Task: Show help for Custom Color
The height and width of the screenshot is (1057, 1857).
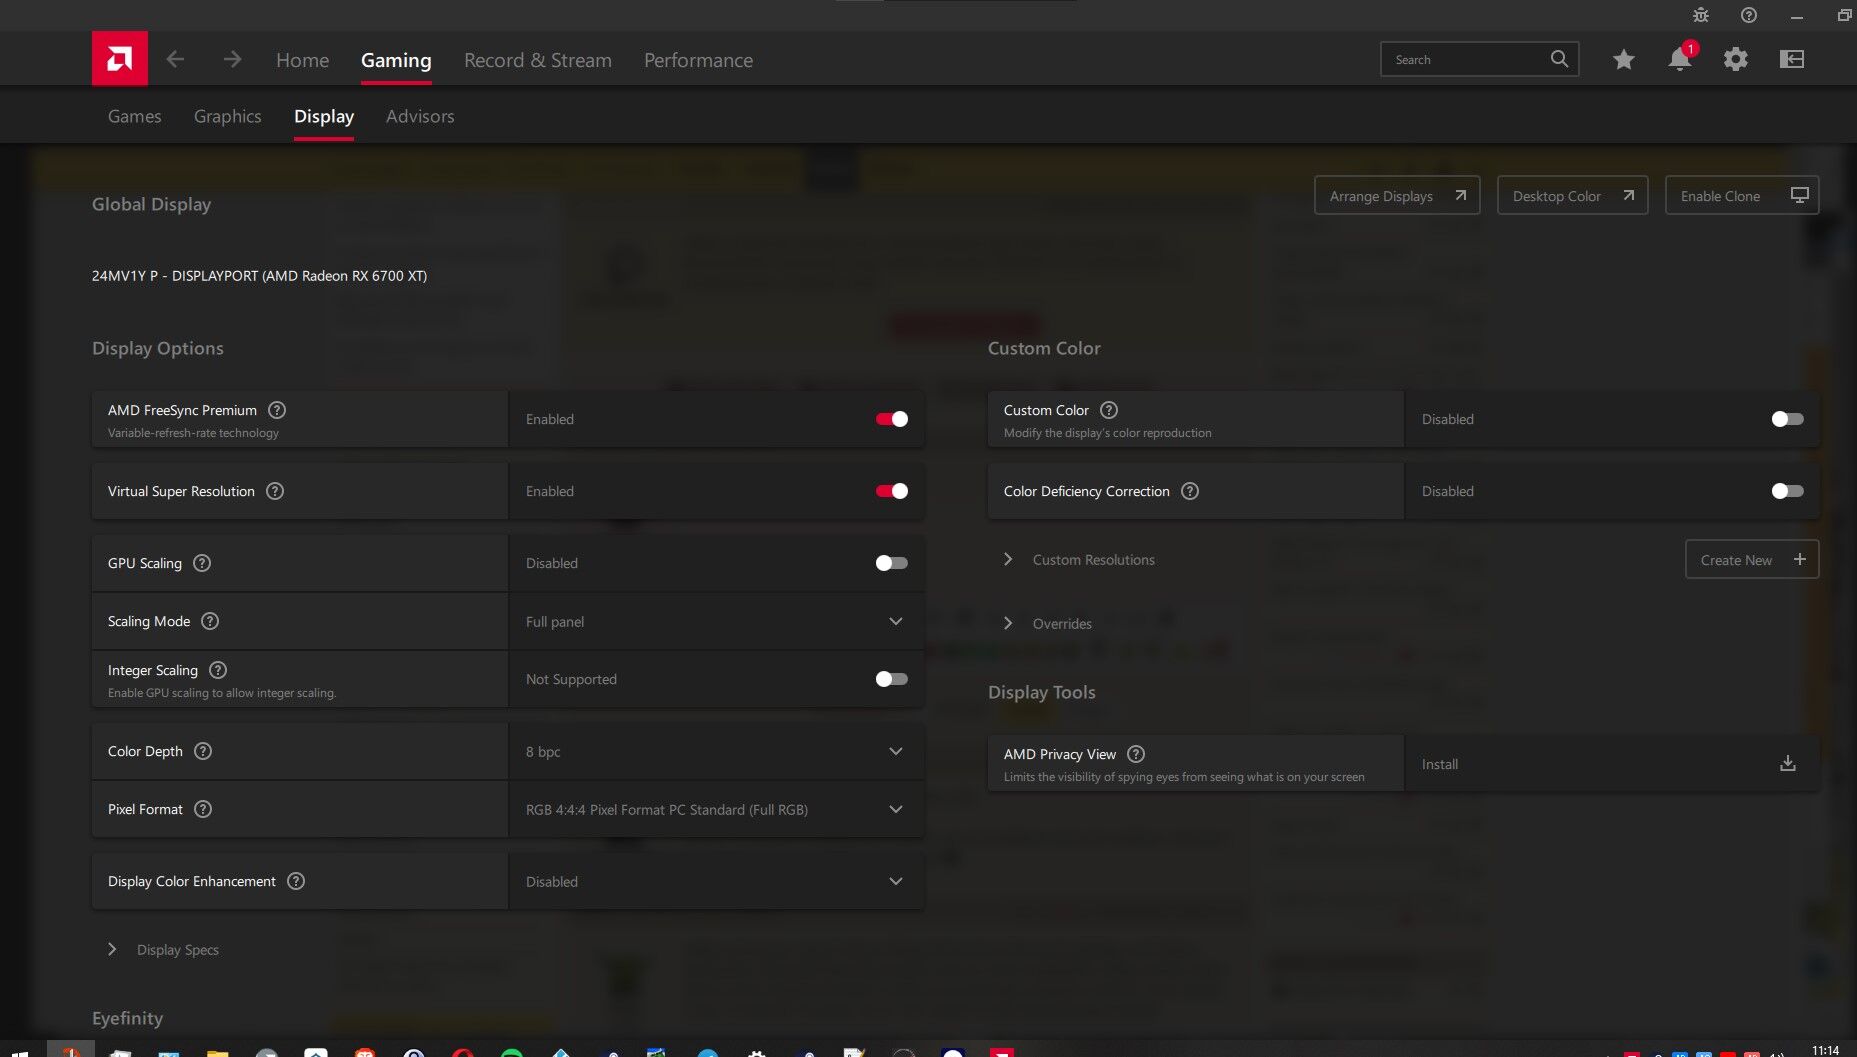Action: 1109,410
